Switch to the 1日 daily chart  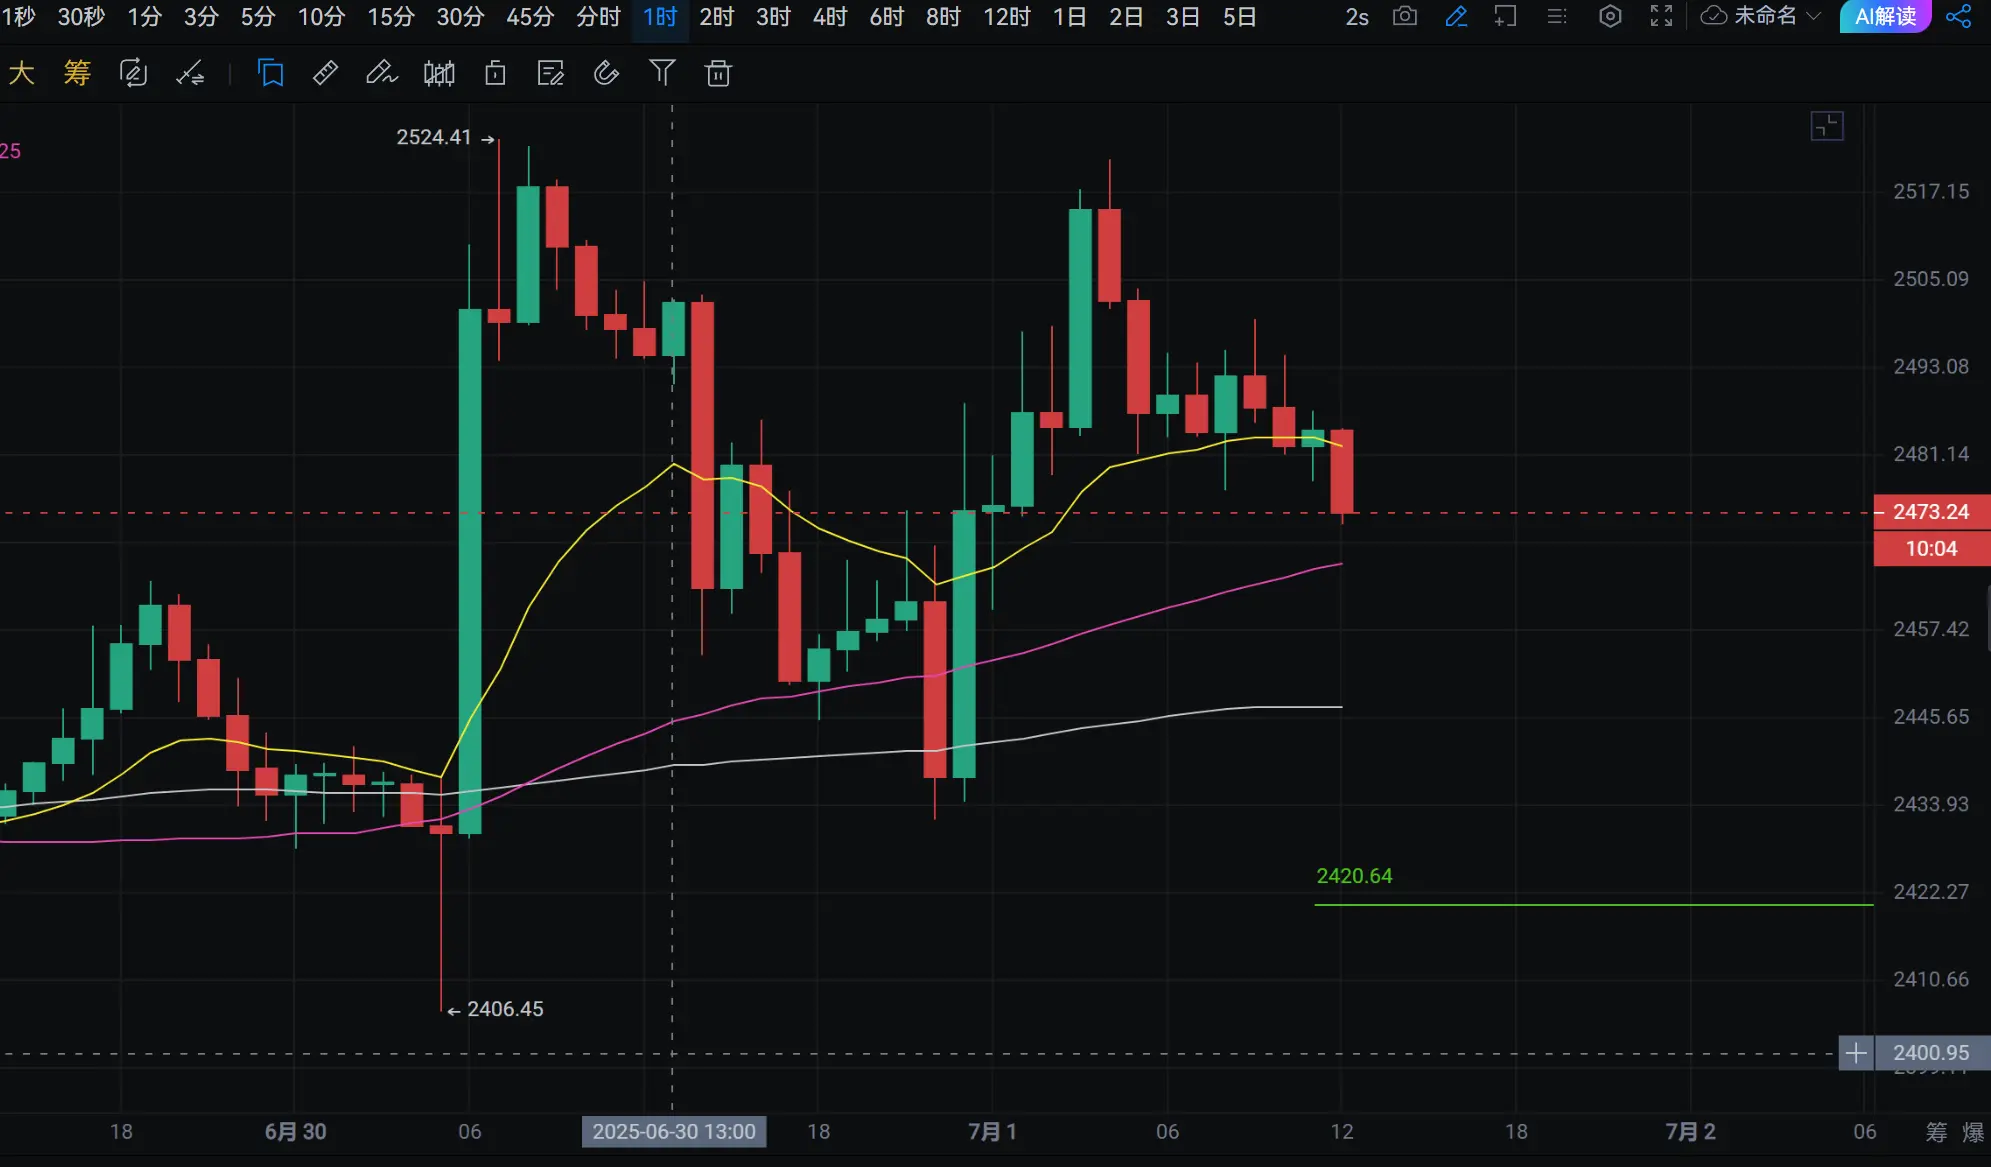pyautogui.click(x=1070, y=17)
